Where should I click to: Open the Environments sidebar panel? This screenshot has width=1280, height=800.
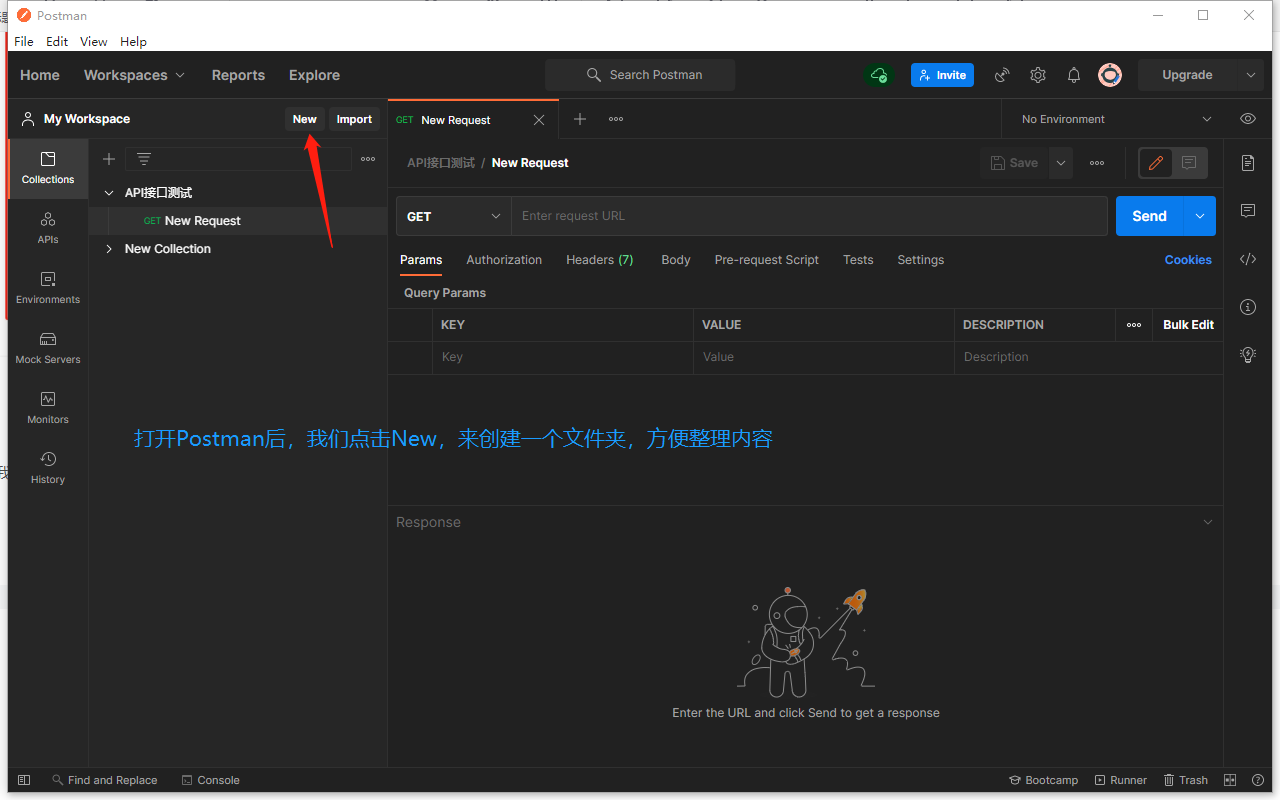pyautogui.click(x=48, y=287)
